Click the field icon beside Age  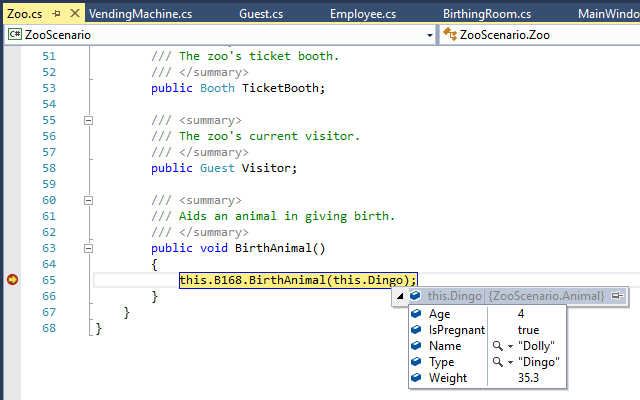(416, 314)
